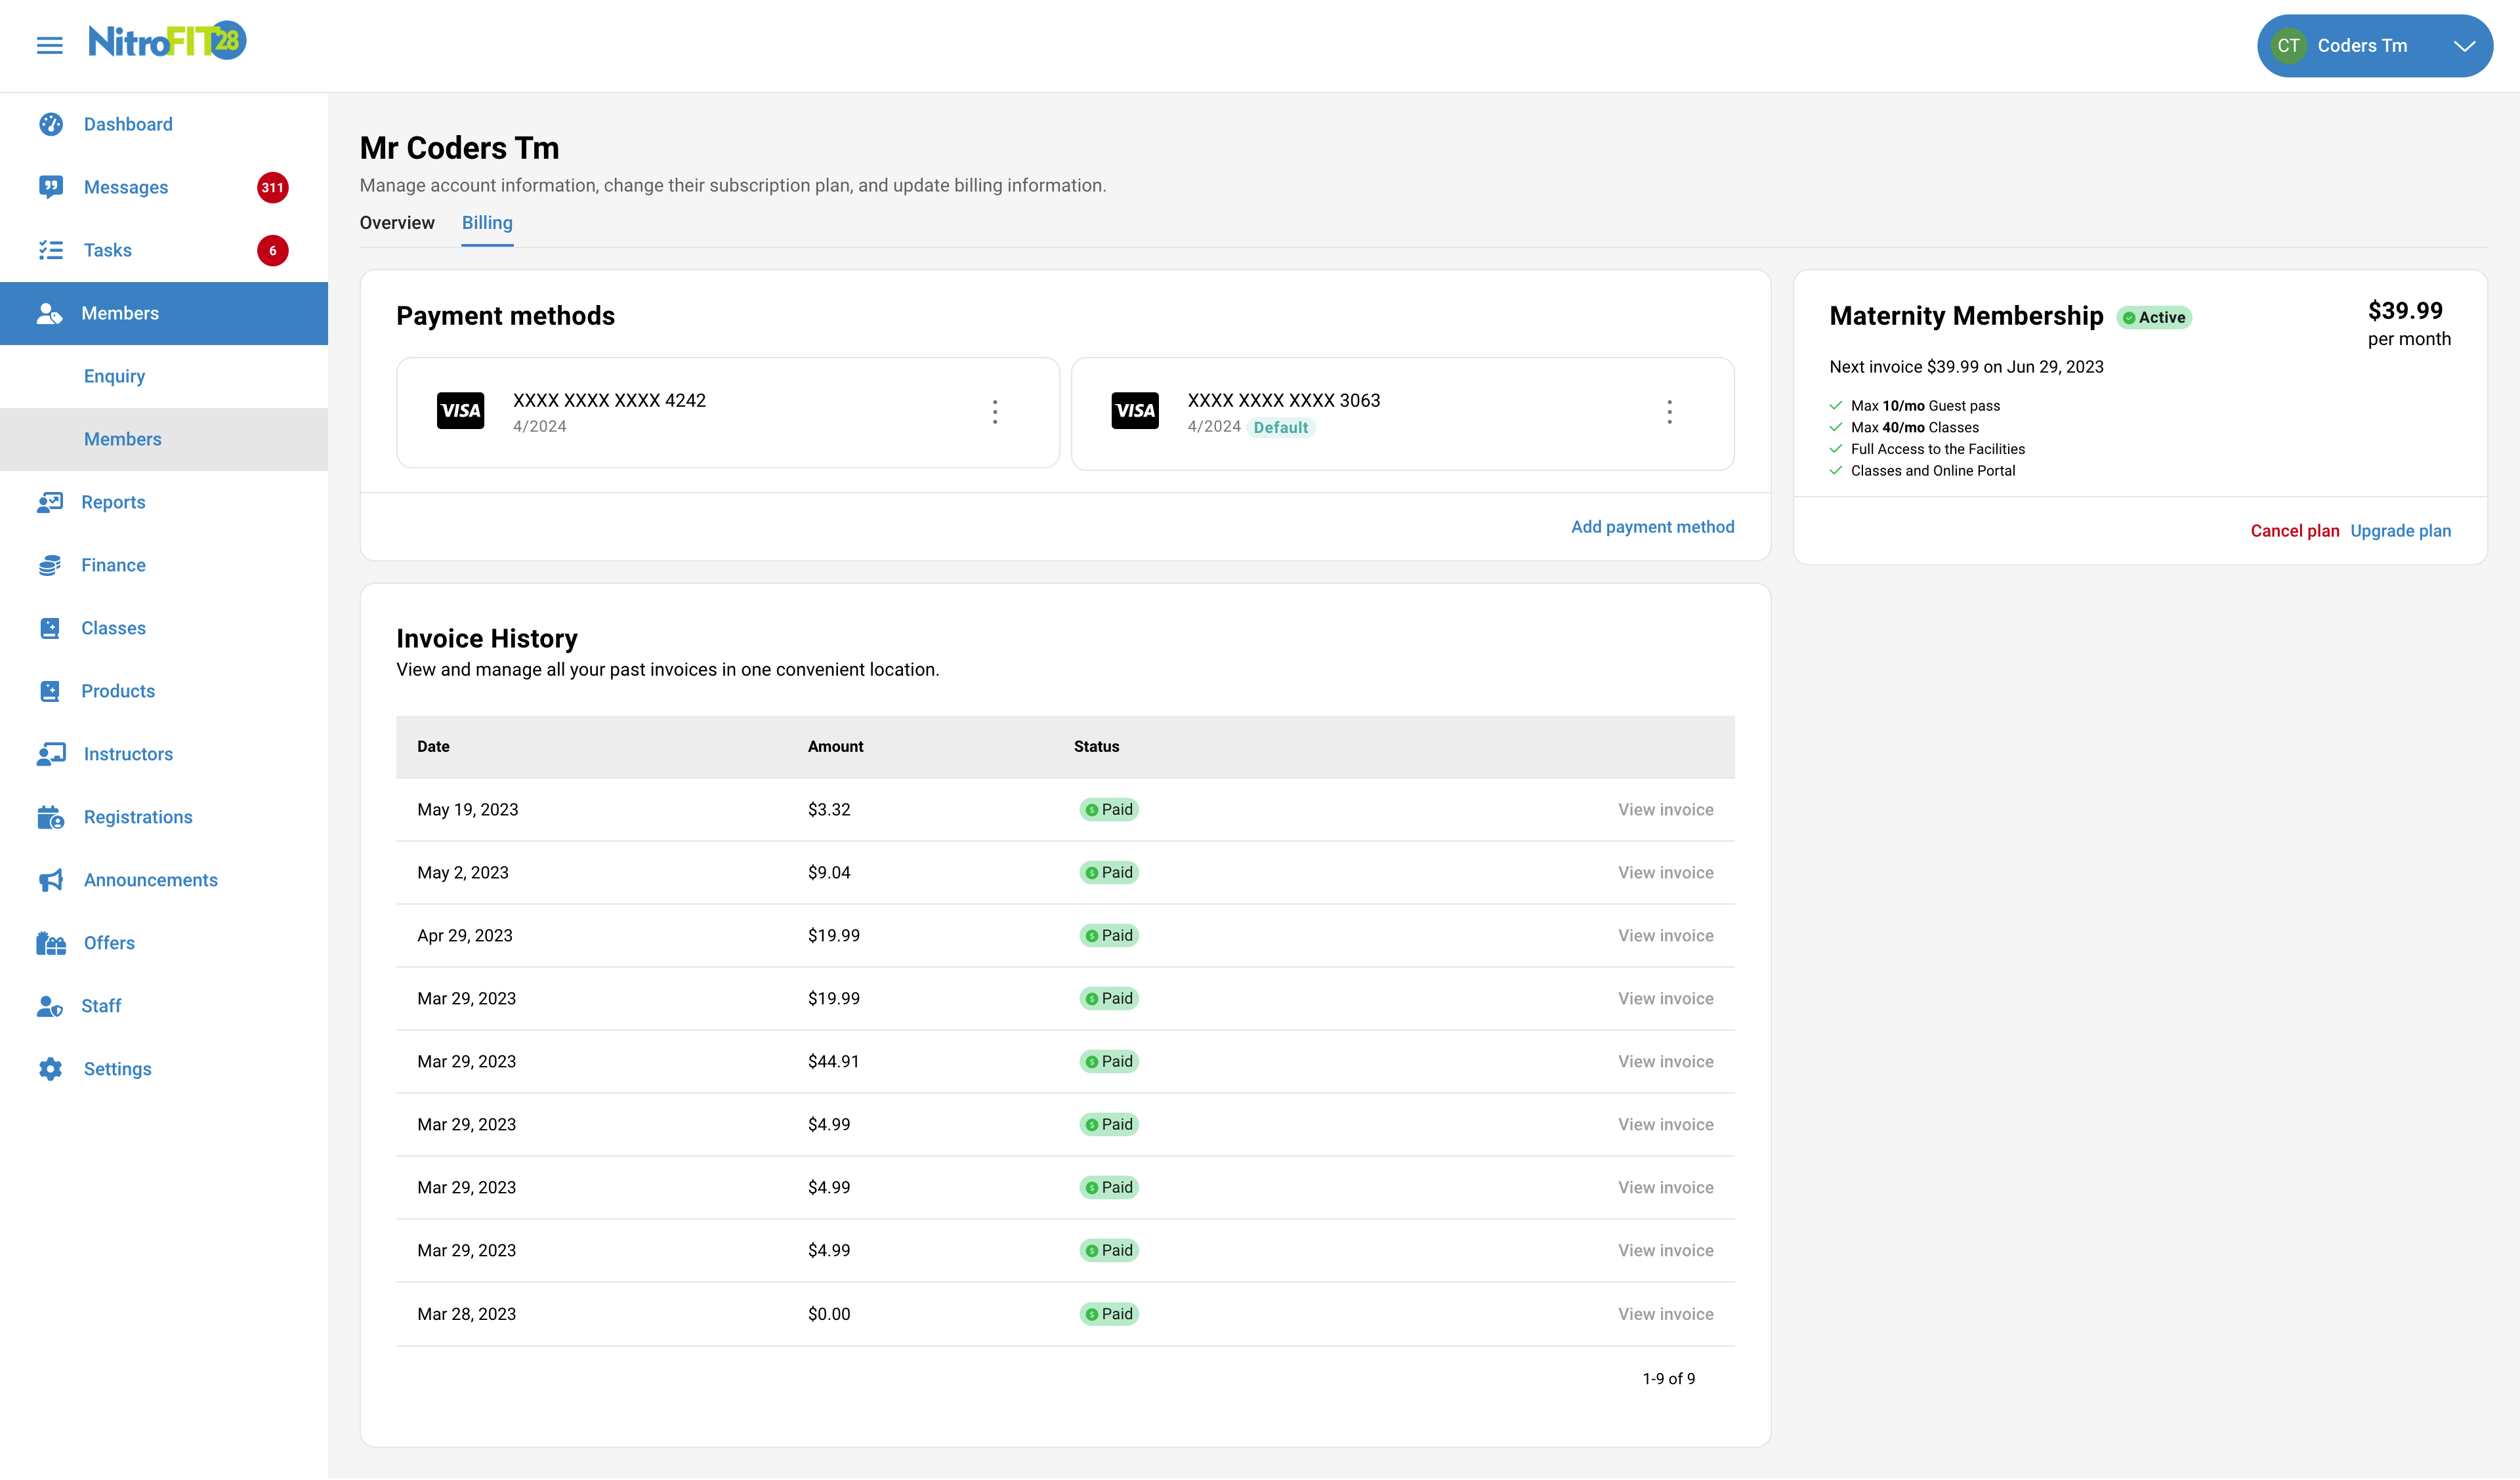Screen dimensions: 2520x1480
Task: Upgrade the Maternity Membership plan
Action: pos(2401,531)
